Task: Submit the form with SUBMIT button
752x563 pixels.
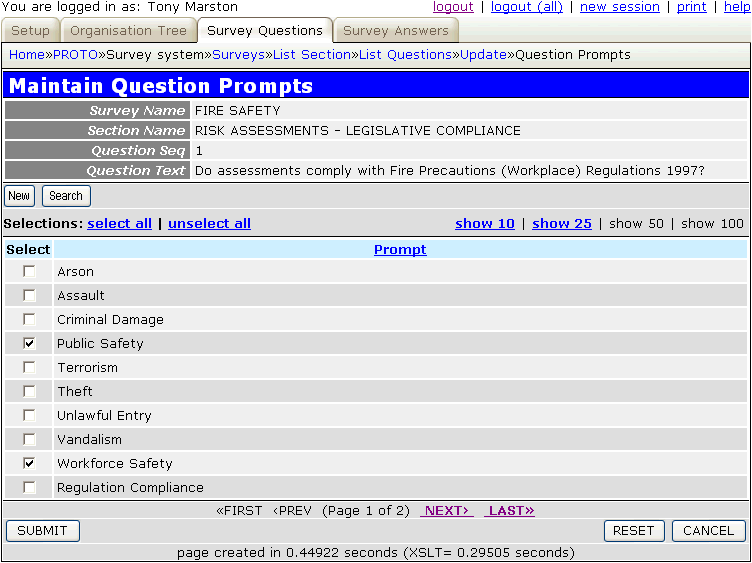Action: (x=42, y=531)
